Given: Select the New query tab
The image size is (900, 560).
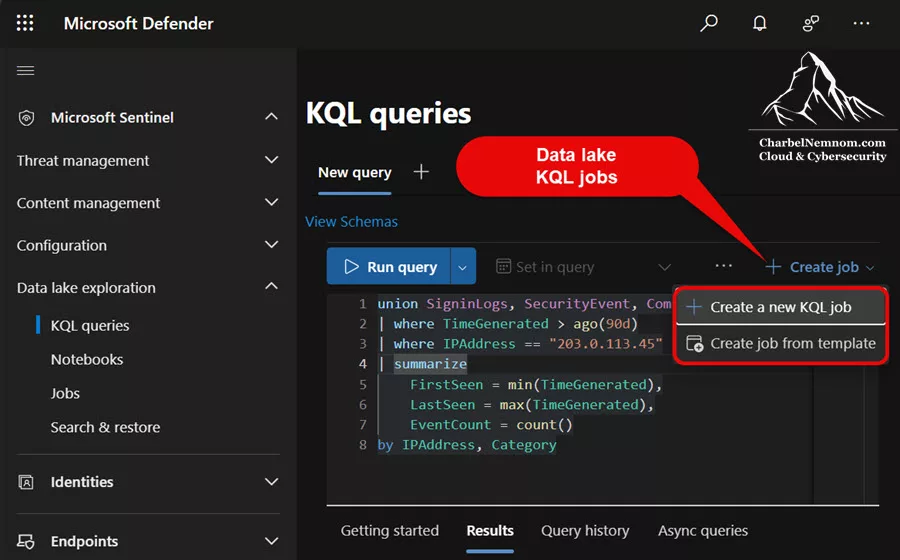Looking at the screenshot, I should pyautogui.click(x=355, y=173).
